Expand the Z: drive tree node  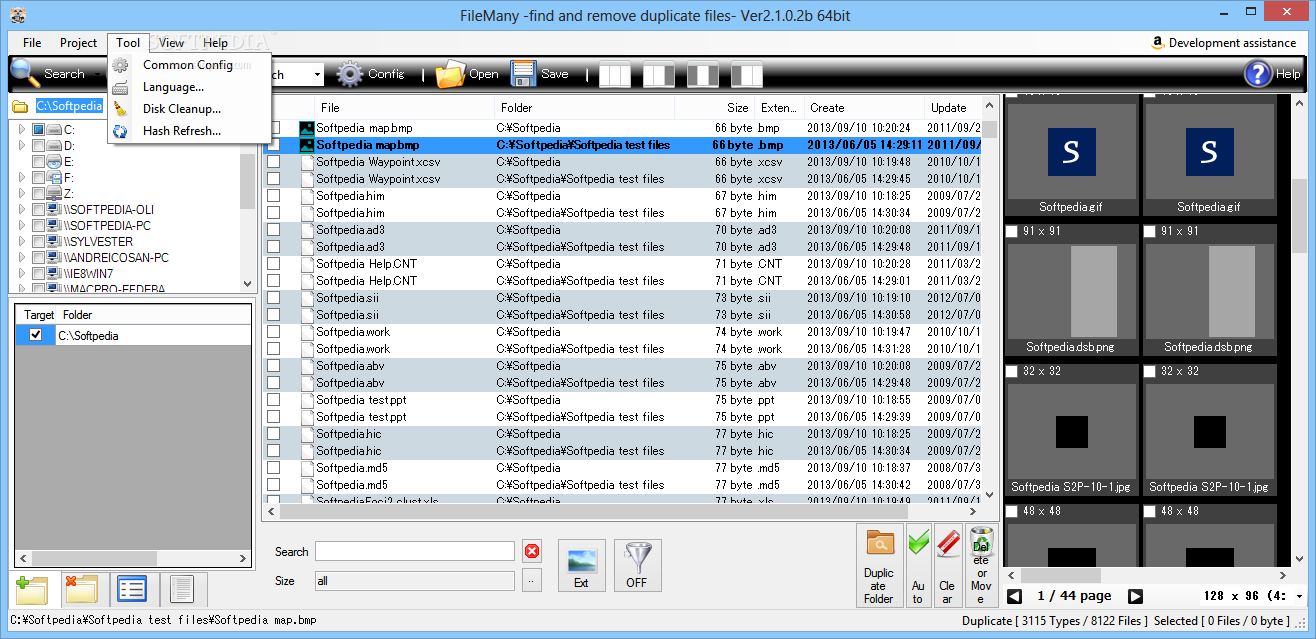pyautogui.click(x=22, y=193)
